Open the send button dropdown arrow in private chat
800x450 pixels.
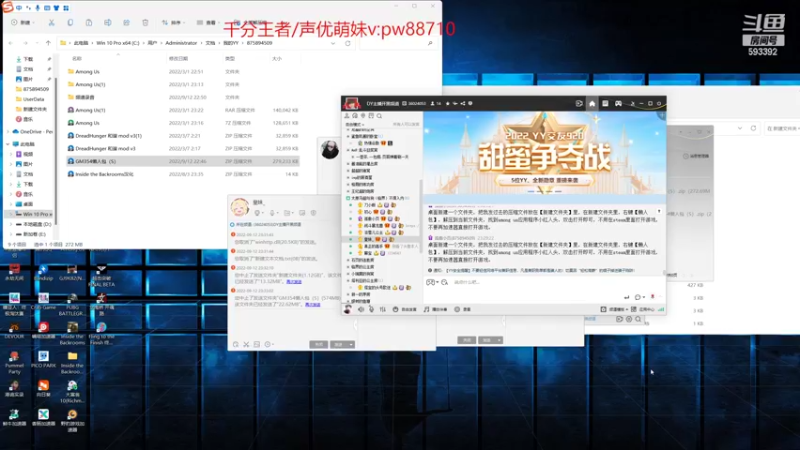point(351,344)
